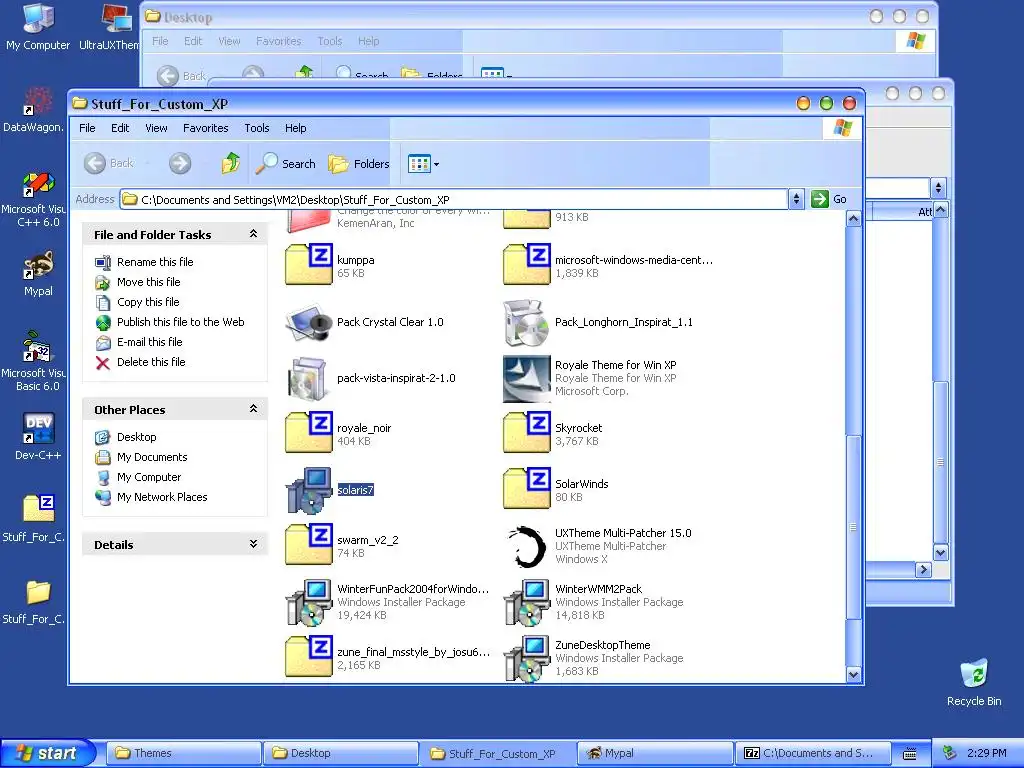
Task: Switch to Desktop taskbar button
Action: 340,753
